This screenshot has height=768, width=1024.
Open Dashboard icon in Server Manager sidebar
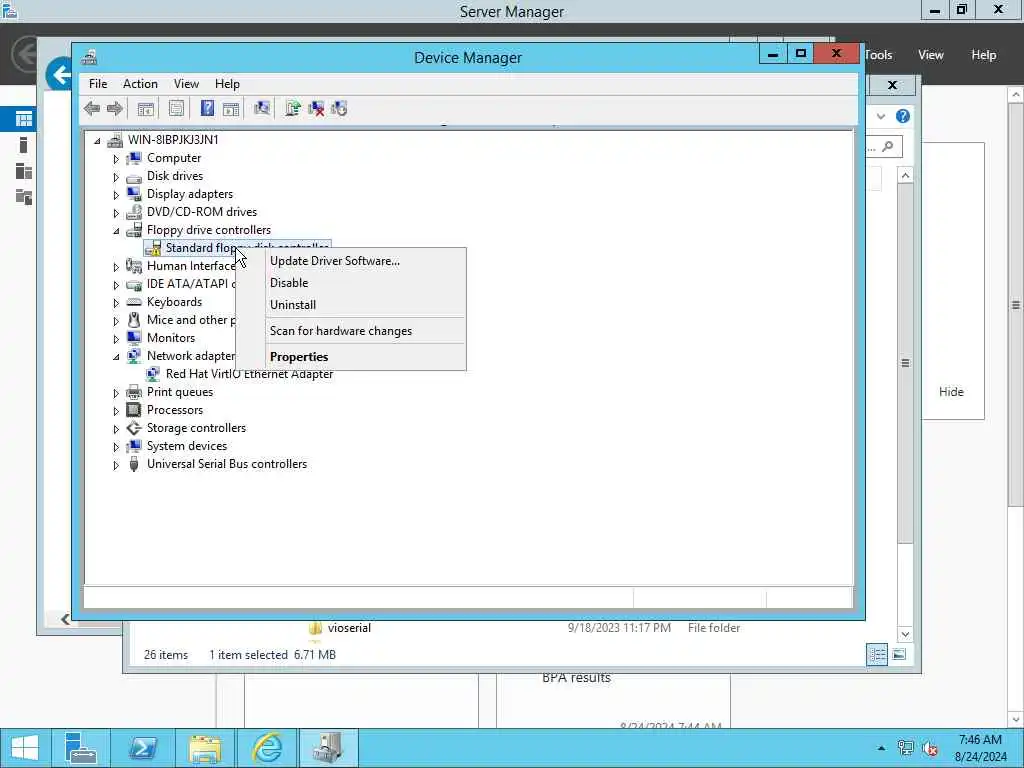pos(24,119)
